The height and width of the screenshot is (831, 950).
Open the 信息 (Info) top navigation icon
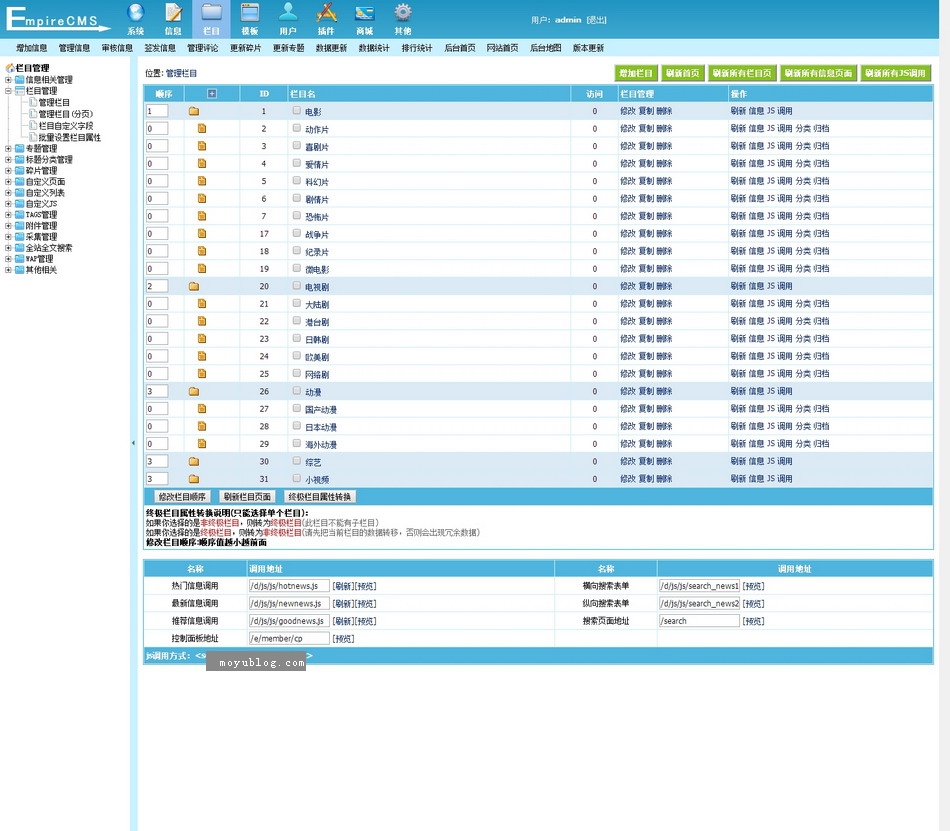click(173, 19)
